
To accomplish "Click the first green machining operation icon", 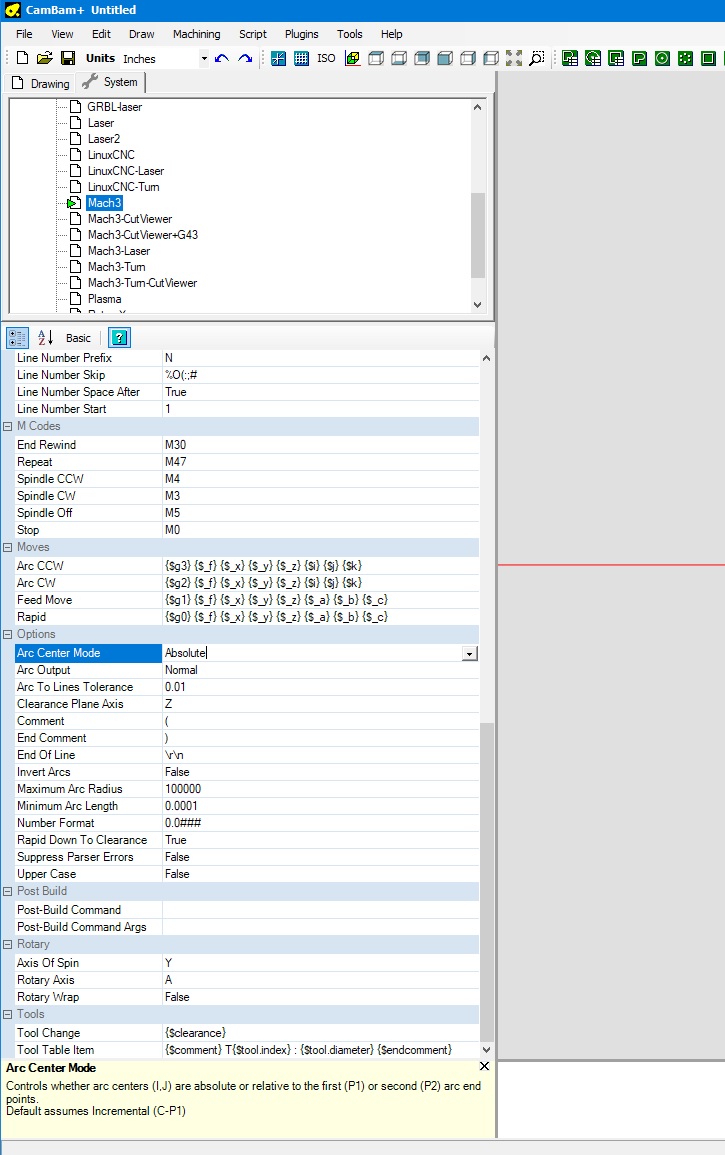I will [x=570, y=58].
